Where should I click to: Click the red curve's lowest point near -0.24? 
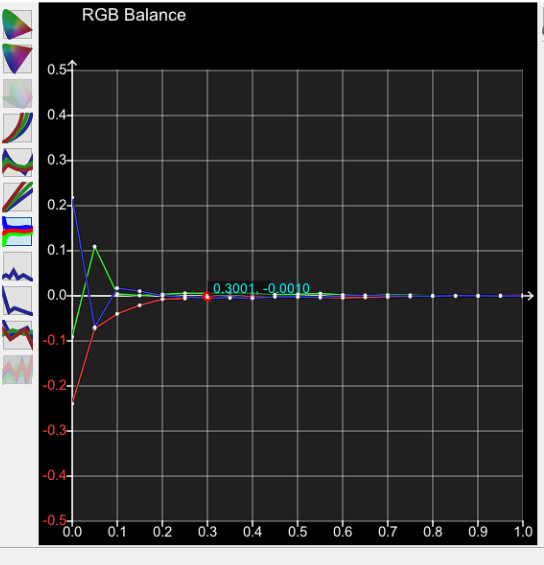pyautogui.click(x=73, y=403)
